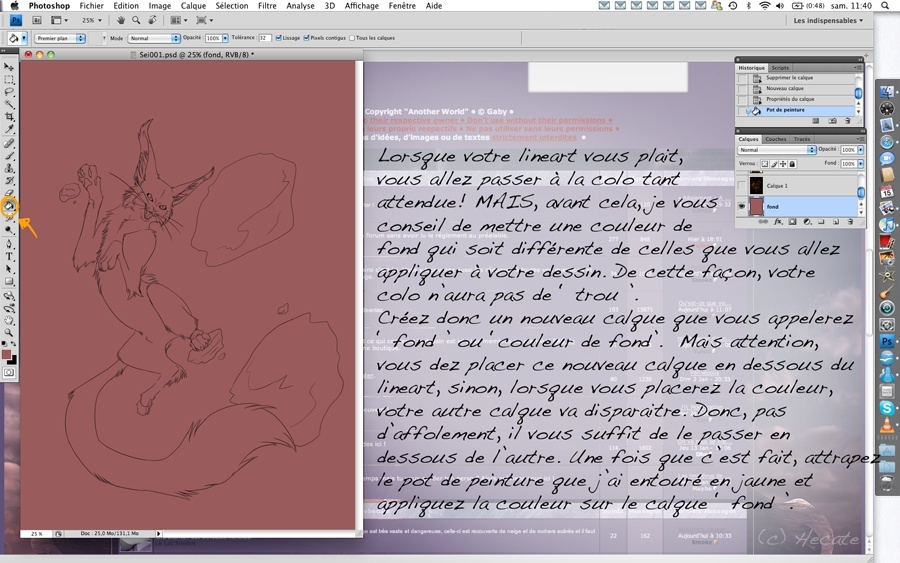The width and height of the screenshot is (900, 563).
Task: Open the Fichier menu
Action: [x=91, y=6]
